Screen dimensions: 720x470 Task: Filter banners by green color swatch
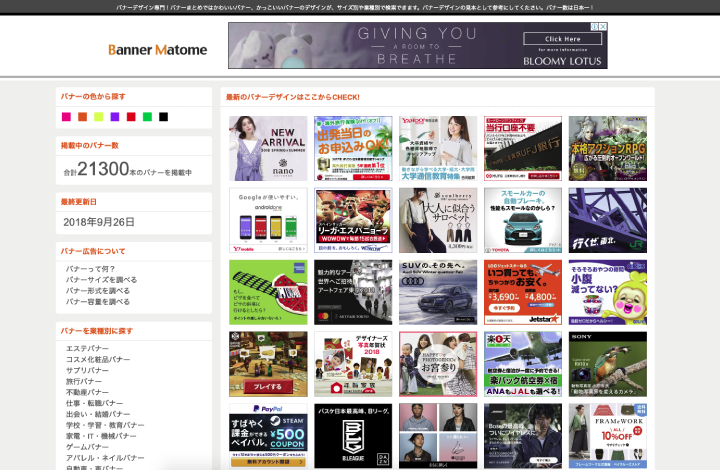[x=147, y=117]
